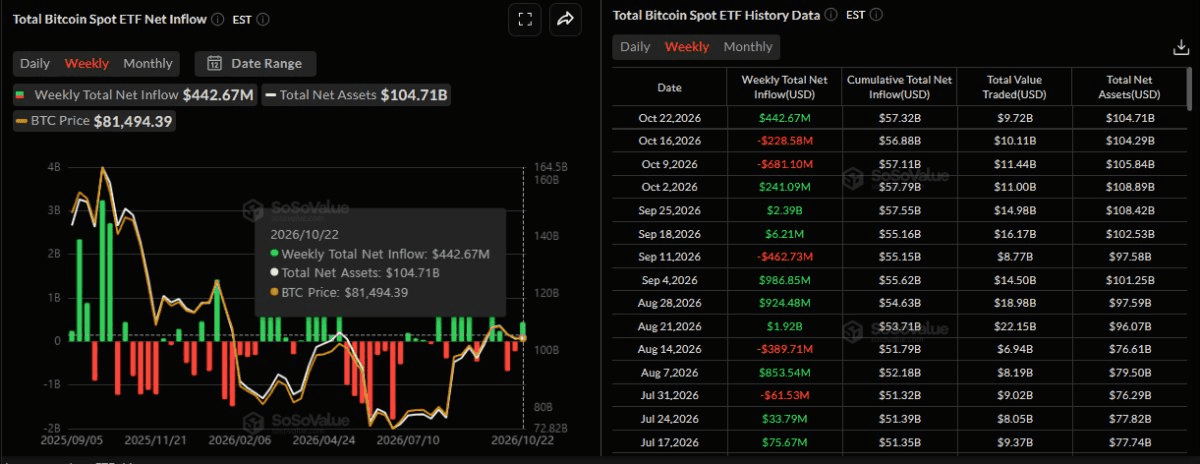Toggle Weekly Total Net Inflow legend series
This screenshot has width=1200, height=464.
click(x=135, y=95)
